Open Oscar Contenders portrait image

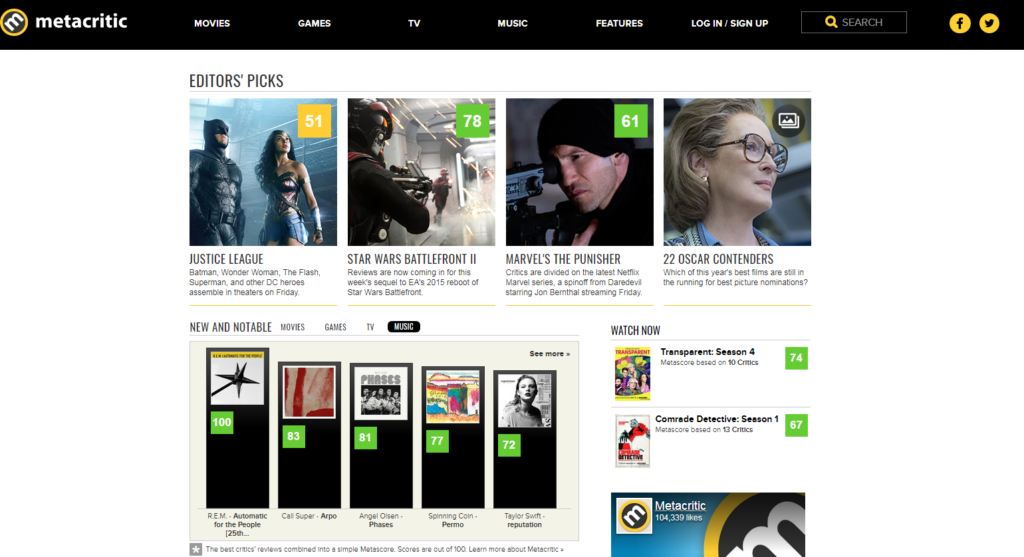coord(737,172)
